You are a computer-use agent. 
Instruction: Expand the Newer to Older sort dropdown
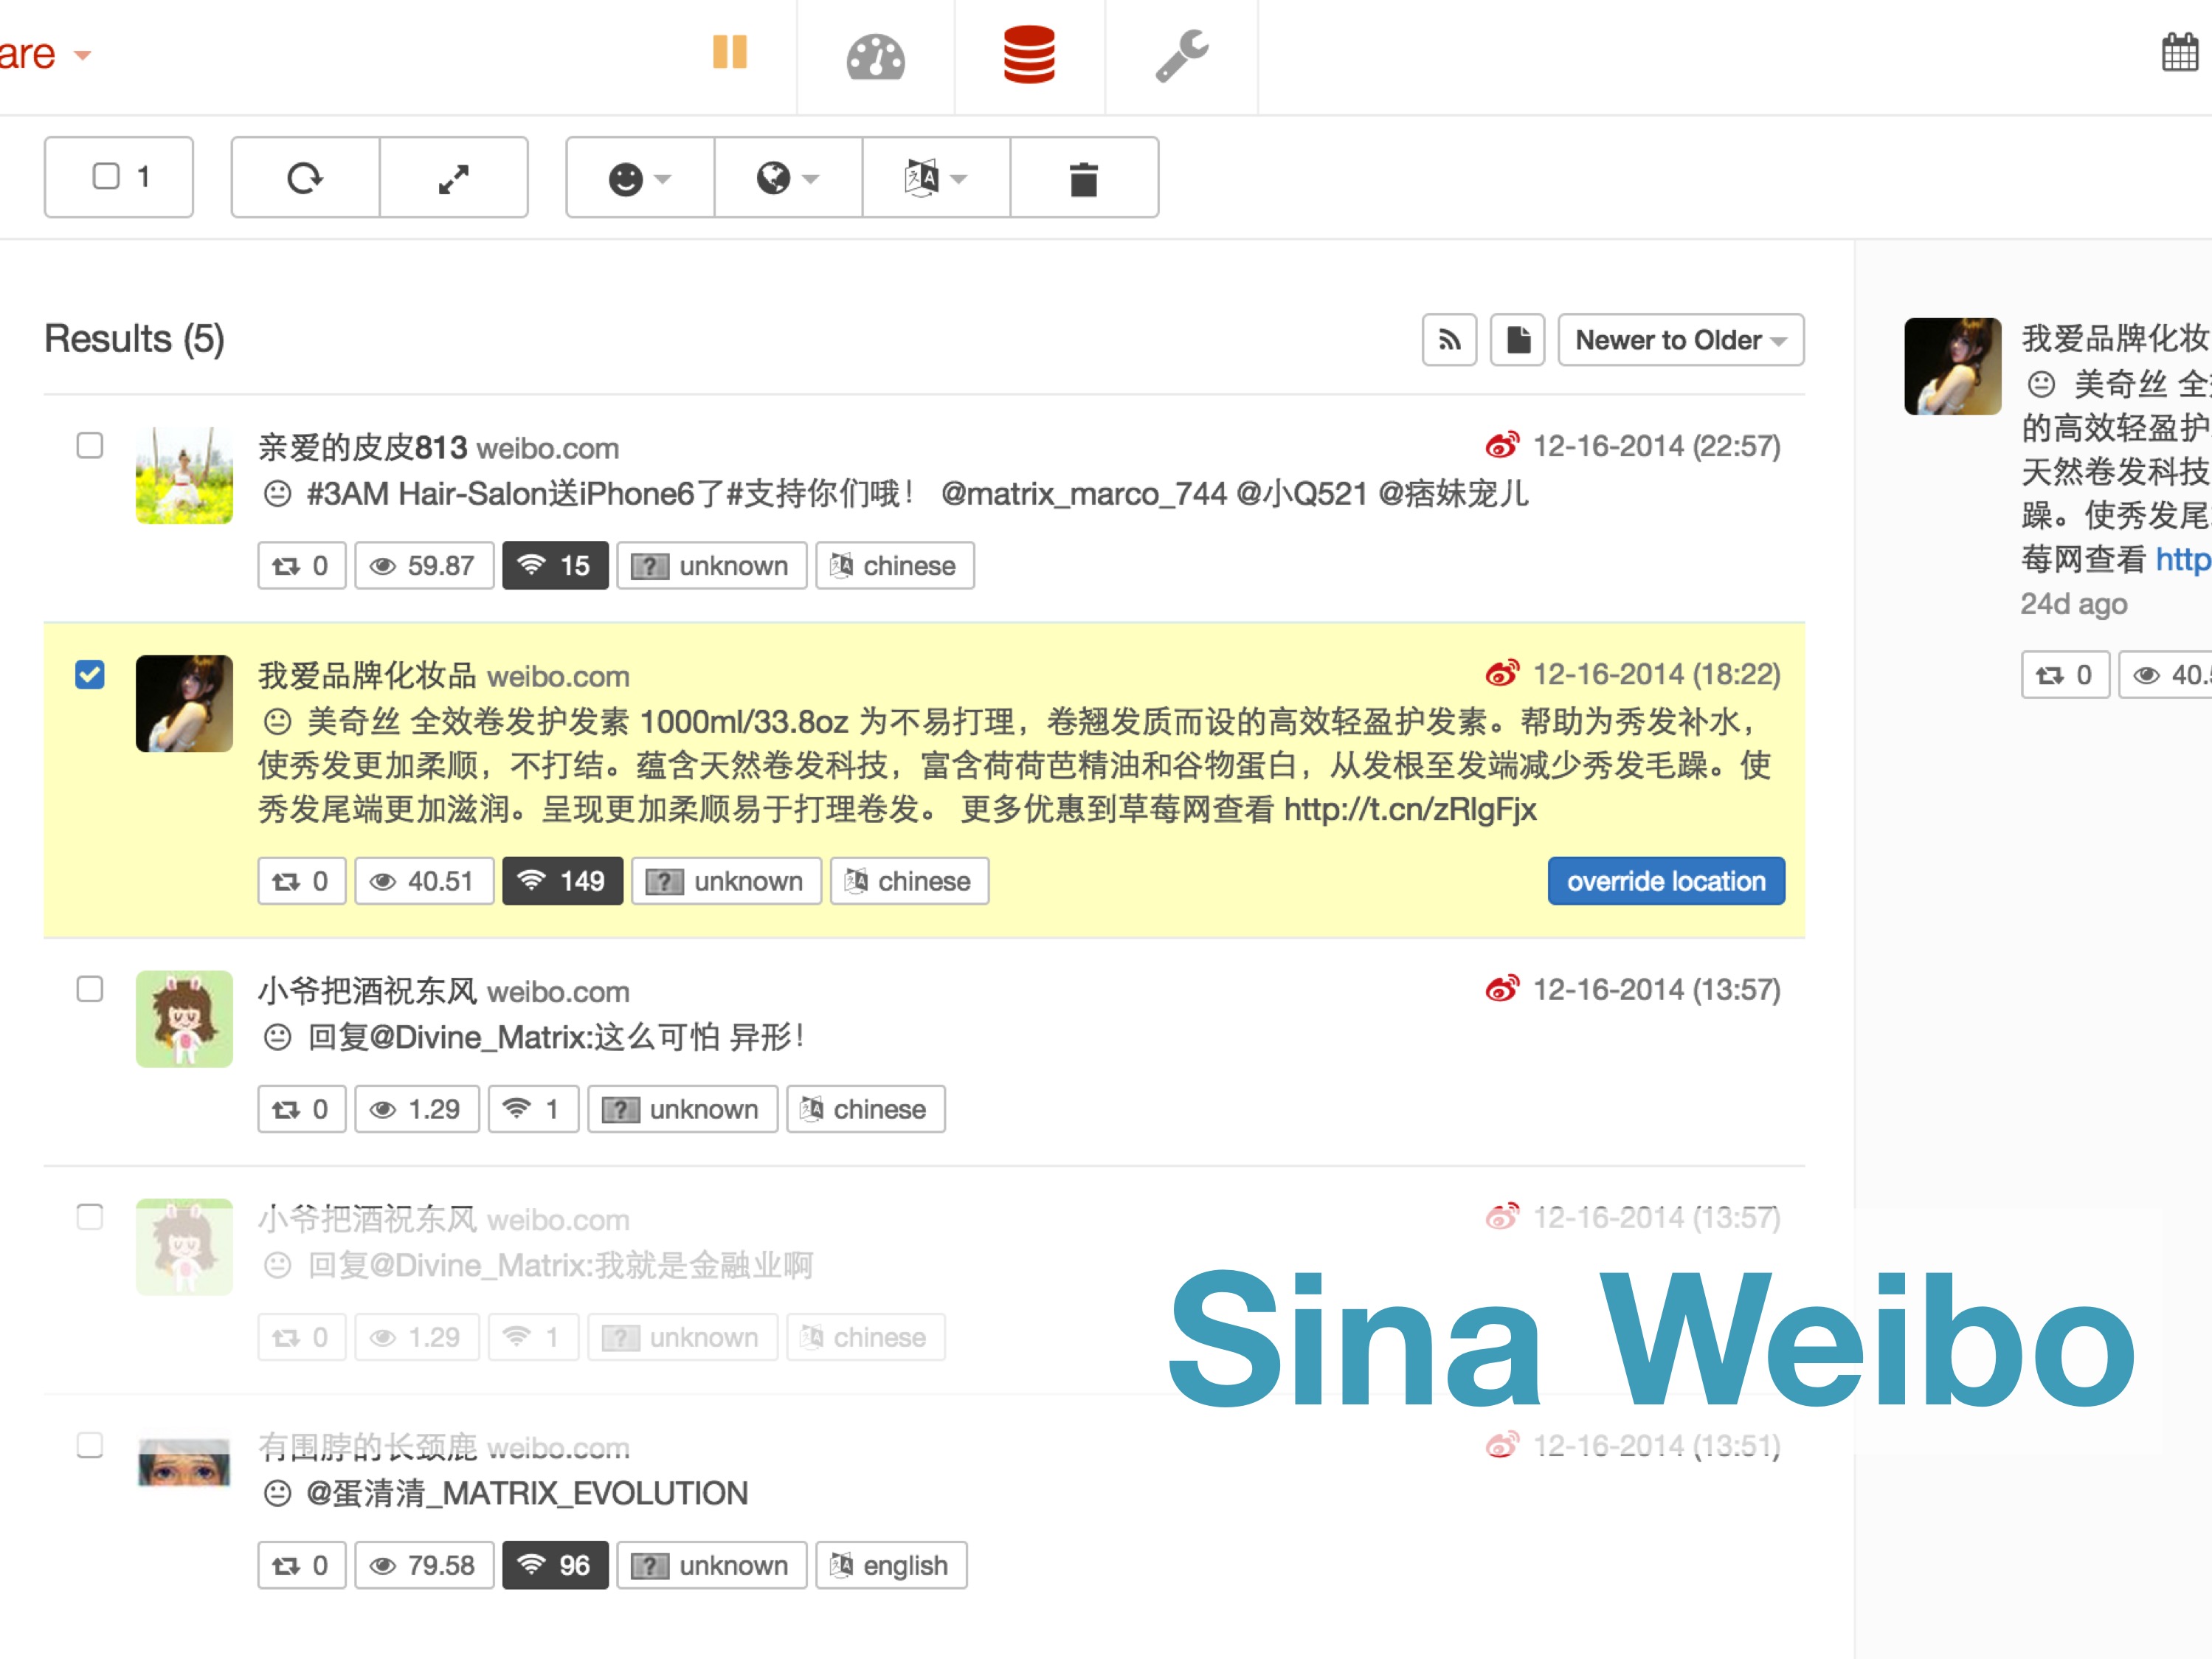(x=1680, y=340)
